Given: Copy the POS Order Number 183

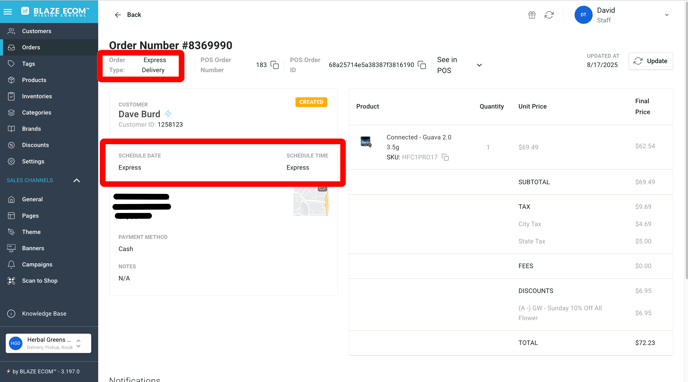Looking at the screenshot, I should pos(275,65).
